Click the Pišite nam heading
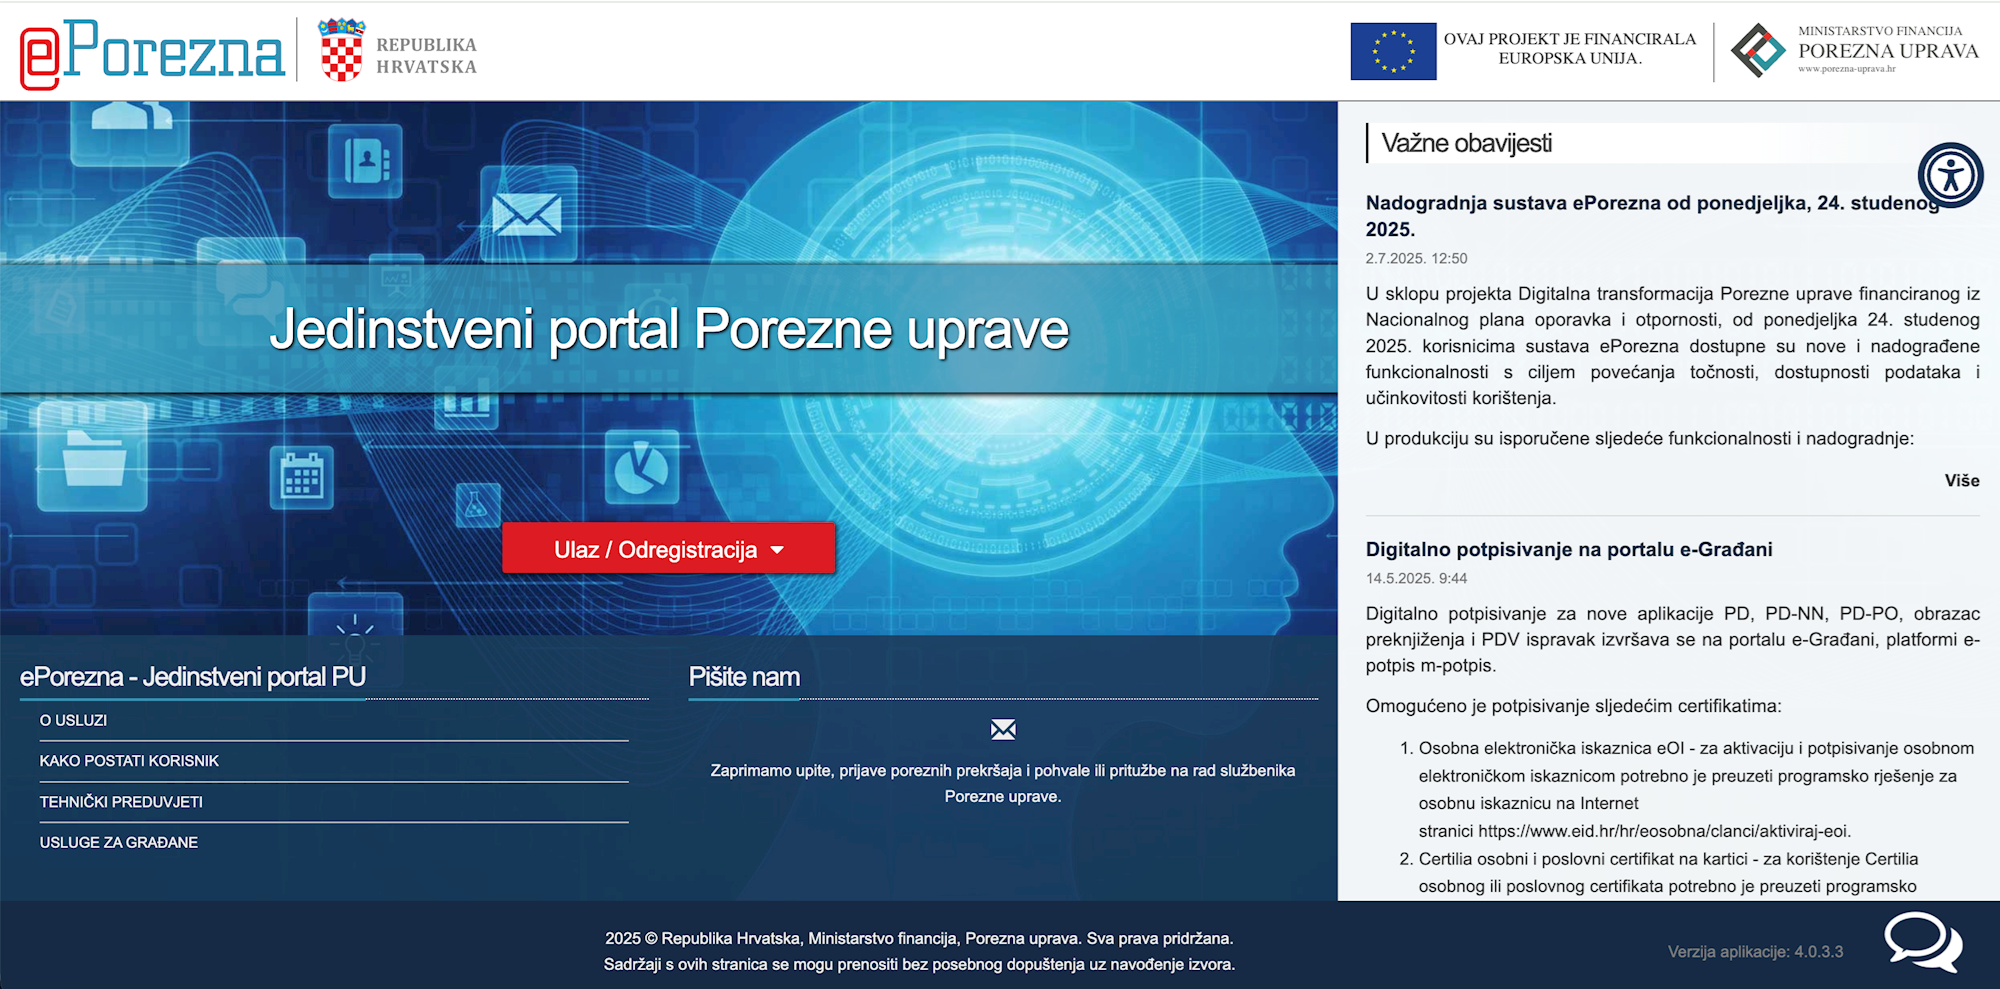 [744, 677]
